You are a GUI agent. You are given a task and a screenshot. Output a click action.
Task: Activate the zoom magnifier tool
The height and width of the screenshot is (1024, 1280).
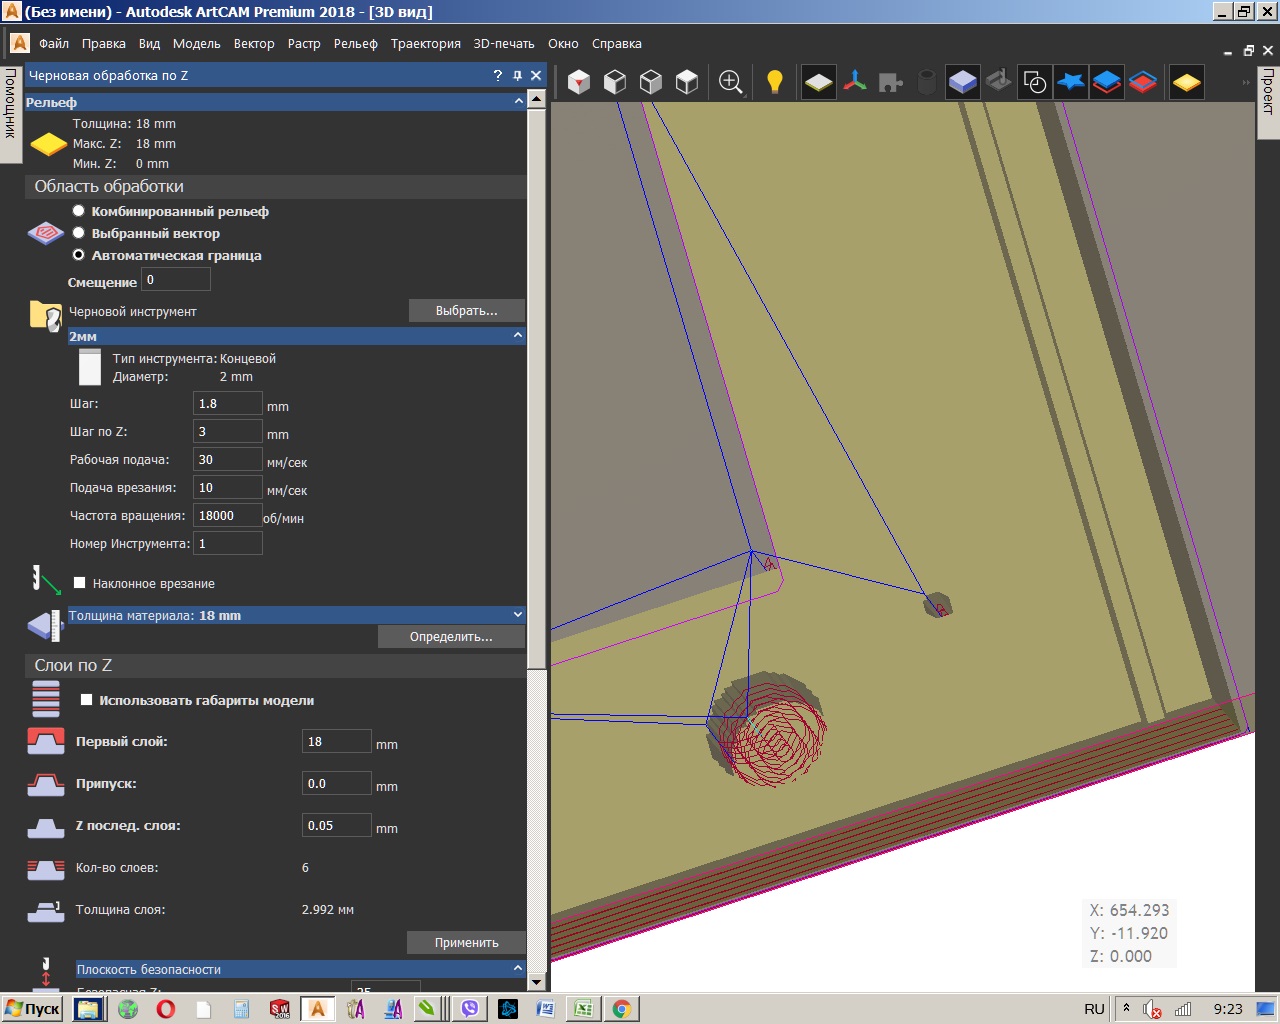pos(731,82)
